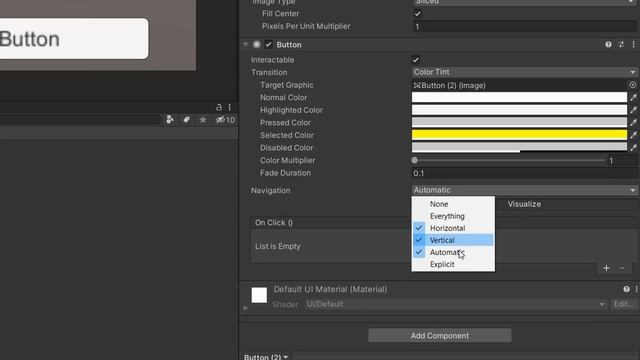Toggle the Interactable checkbox
This screenshot has width=640, height=360.
[x=416, y=60]
